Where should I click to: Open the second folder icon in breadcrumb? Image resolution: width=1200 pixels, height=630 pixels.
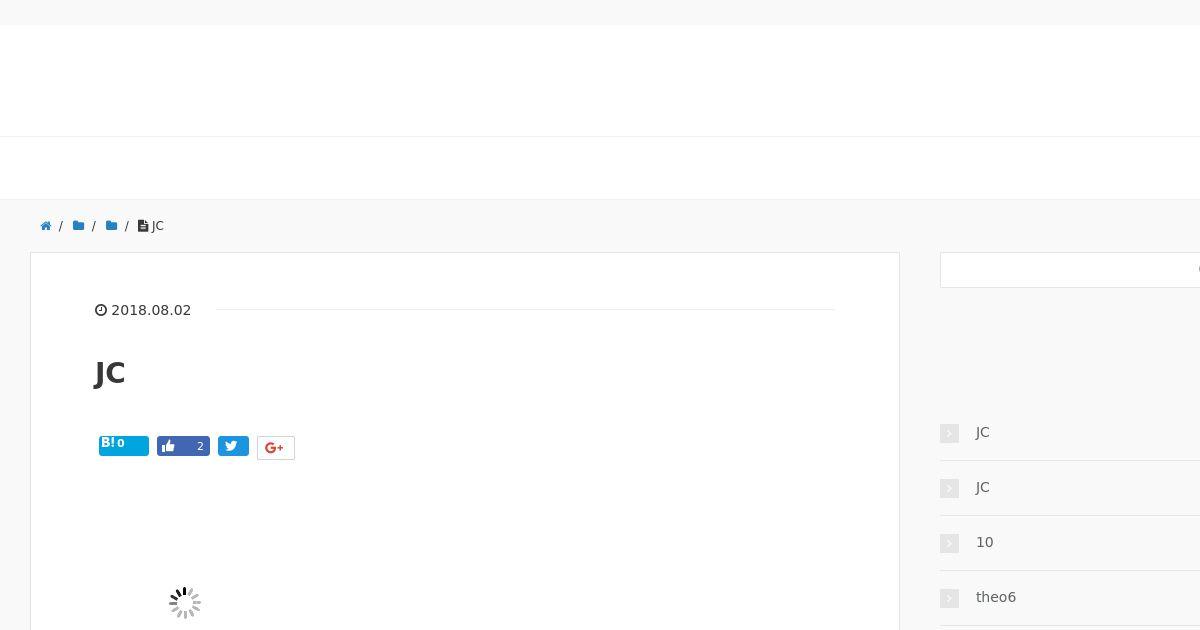coord(111,226)
